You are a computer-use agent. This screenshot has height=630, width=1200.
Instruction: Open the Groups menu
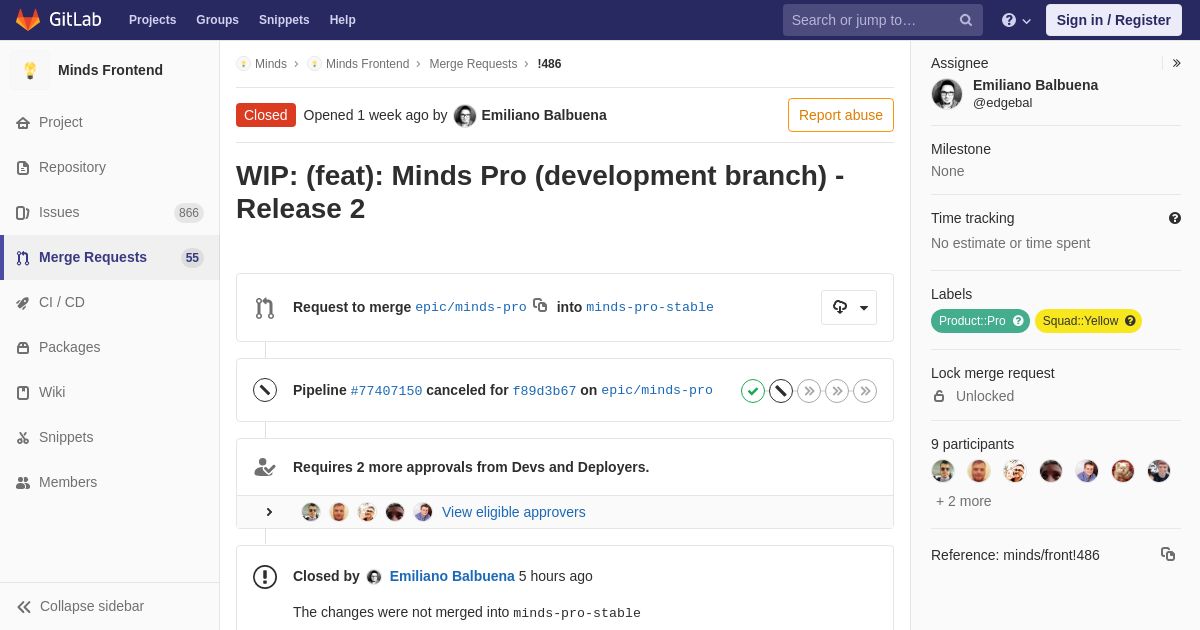(x=217, y=20)
